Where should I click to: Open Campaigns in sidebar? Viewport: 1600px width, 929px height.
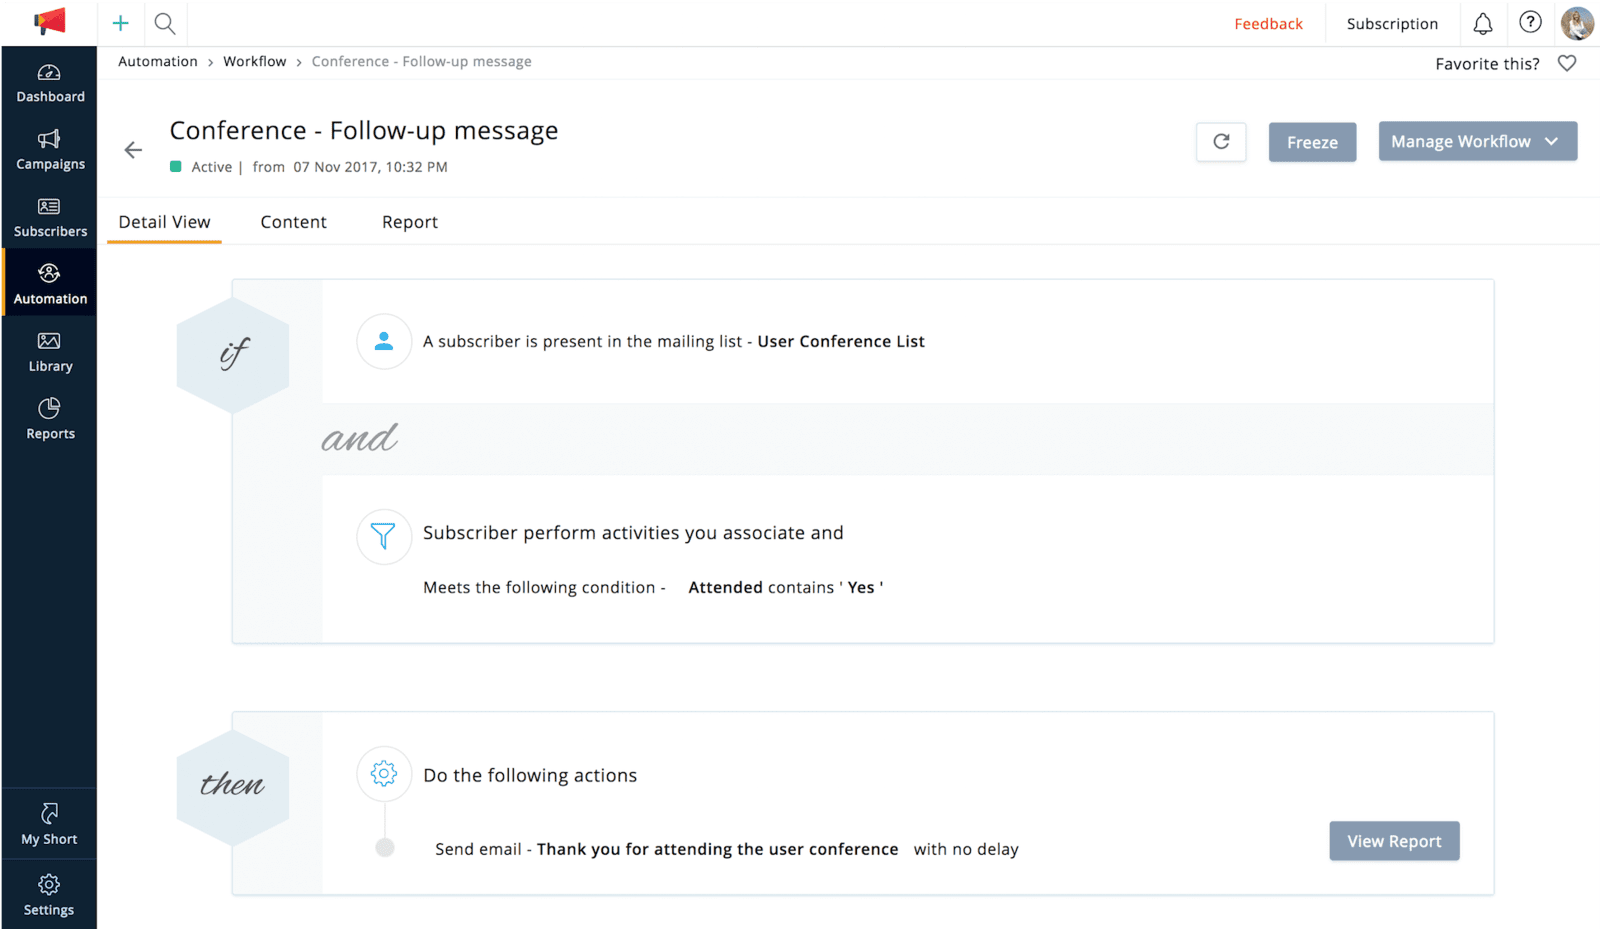pyautogui.click(x=50, y=151)
